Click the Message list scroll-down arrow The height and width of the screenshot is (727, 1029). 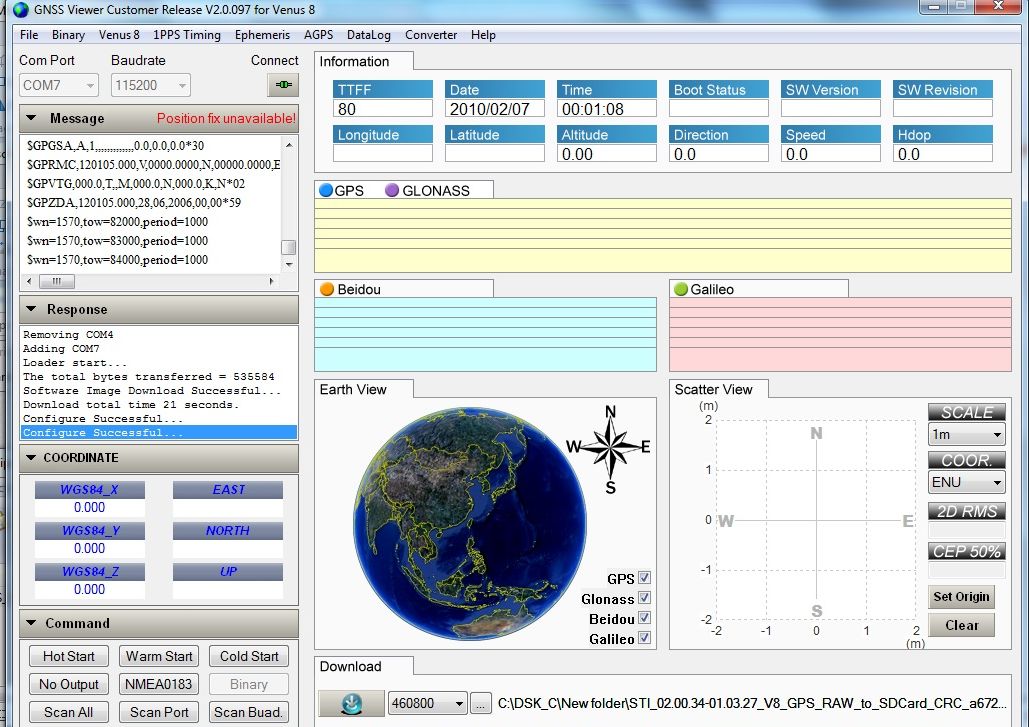tap(289, 264)
